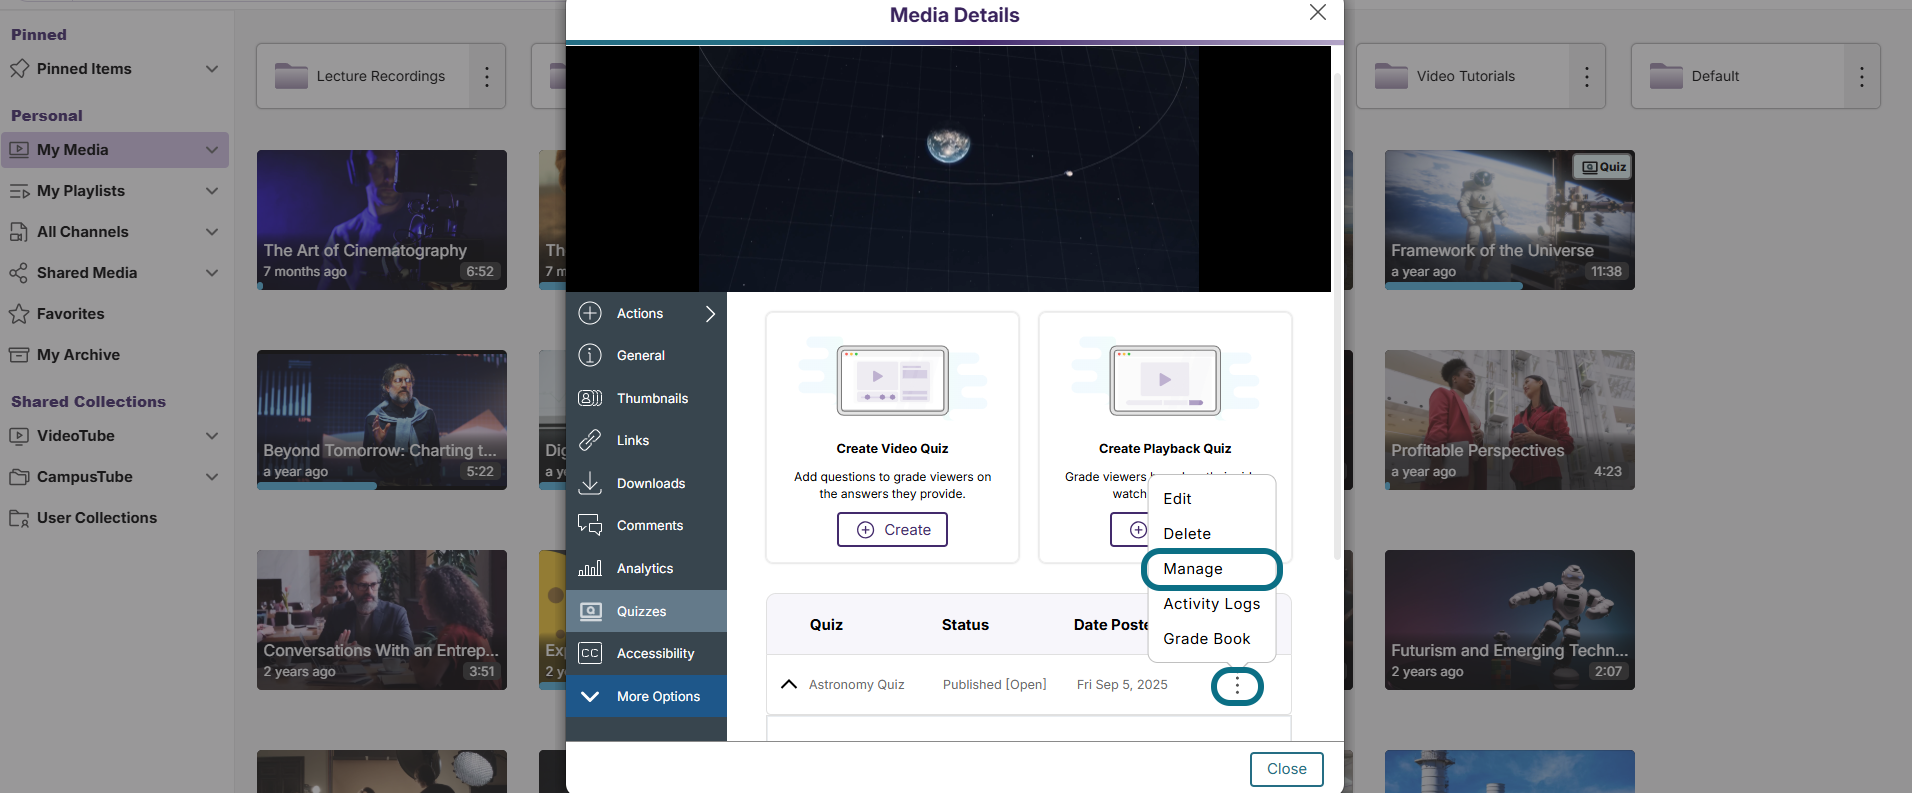The height and width of the screenshot is (793, 1912).
Task: Collapse the More Options section
Action: point(590,696)
